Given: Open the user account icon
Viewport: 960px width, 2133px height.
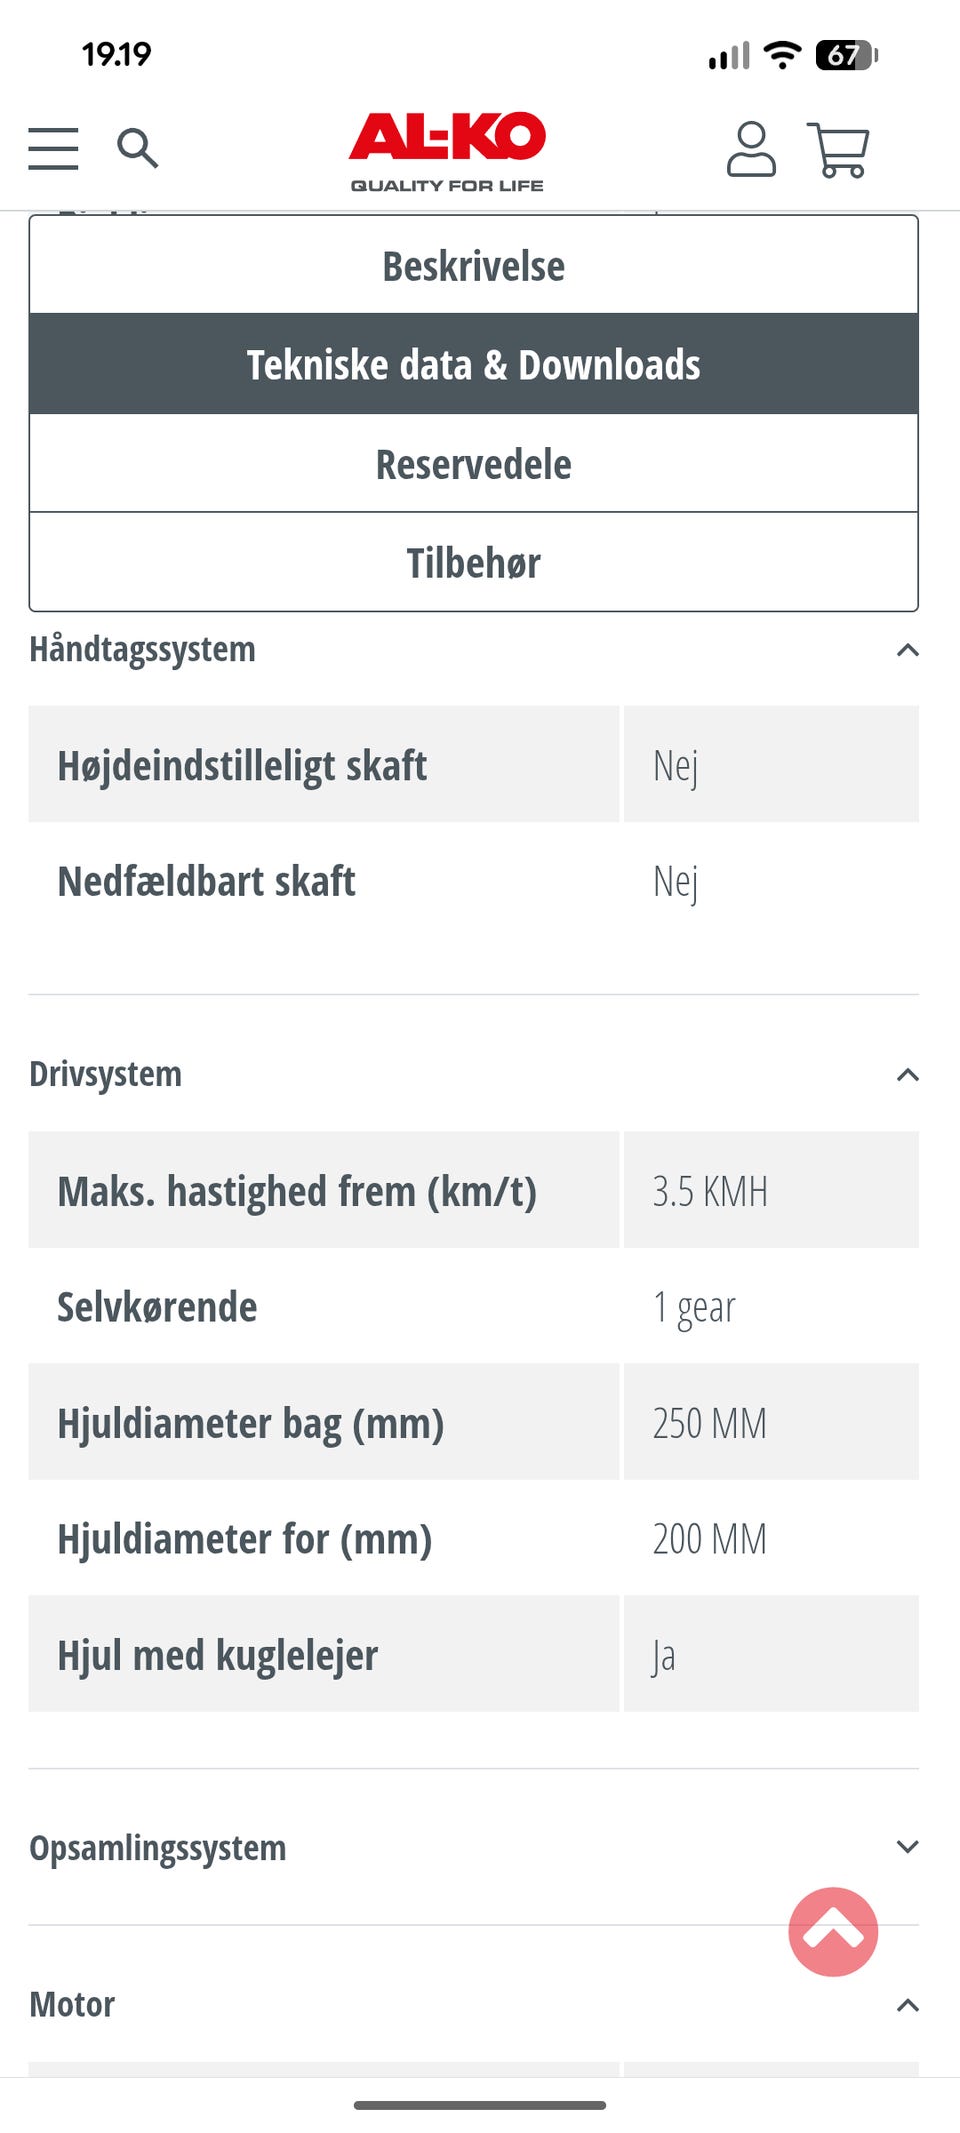Looking at the screenshot, I should tap(751, 150).
